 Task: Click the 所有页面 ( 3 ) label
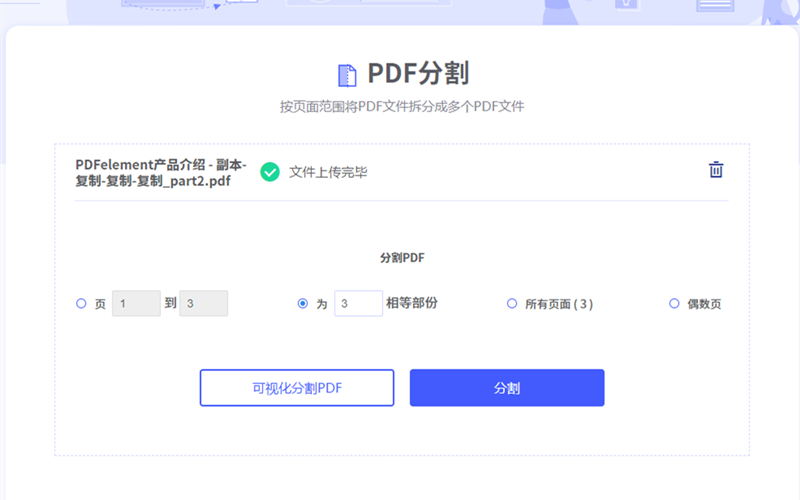(x=559, y=304)
